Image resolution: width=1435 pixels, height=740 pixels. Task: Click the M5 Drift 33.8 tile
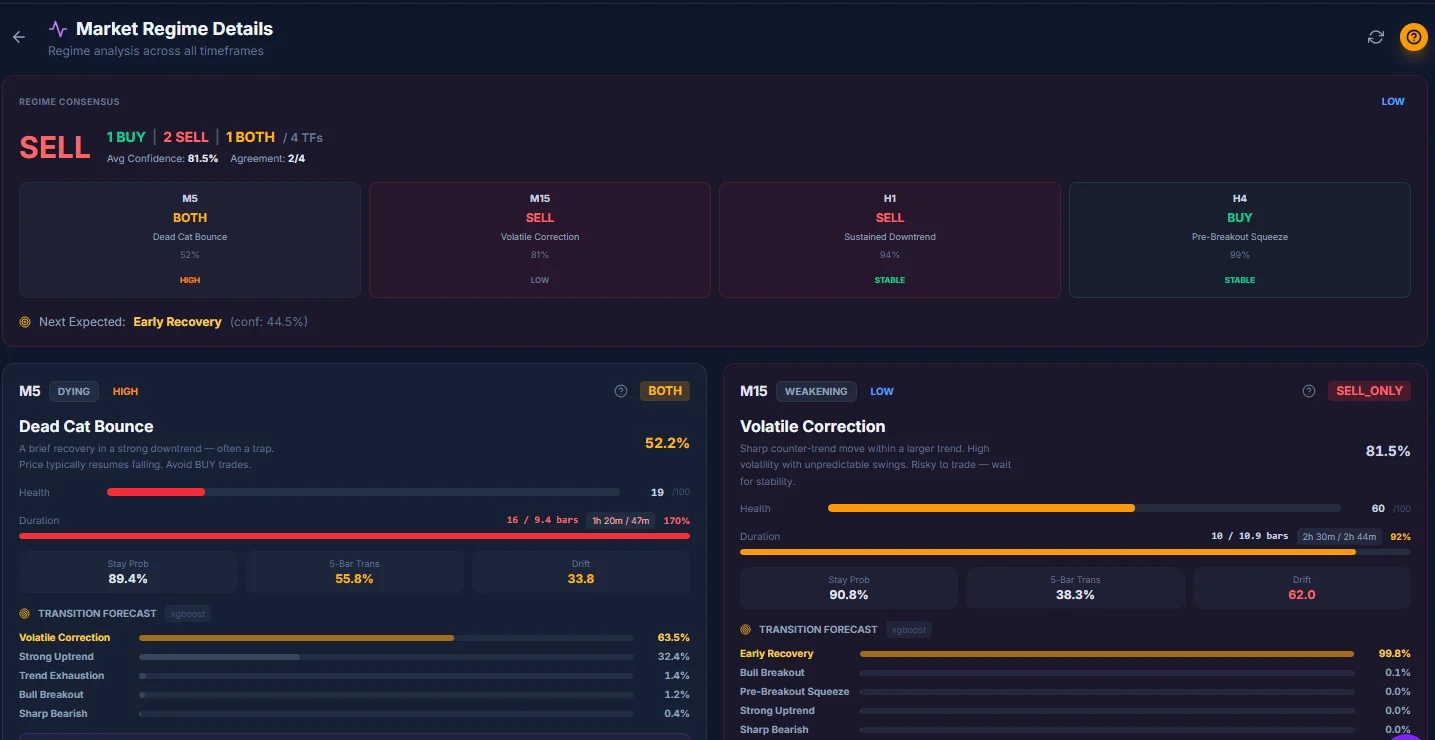pyautogui.click(x=581, y=572)
